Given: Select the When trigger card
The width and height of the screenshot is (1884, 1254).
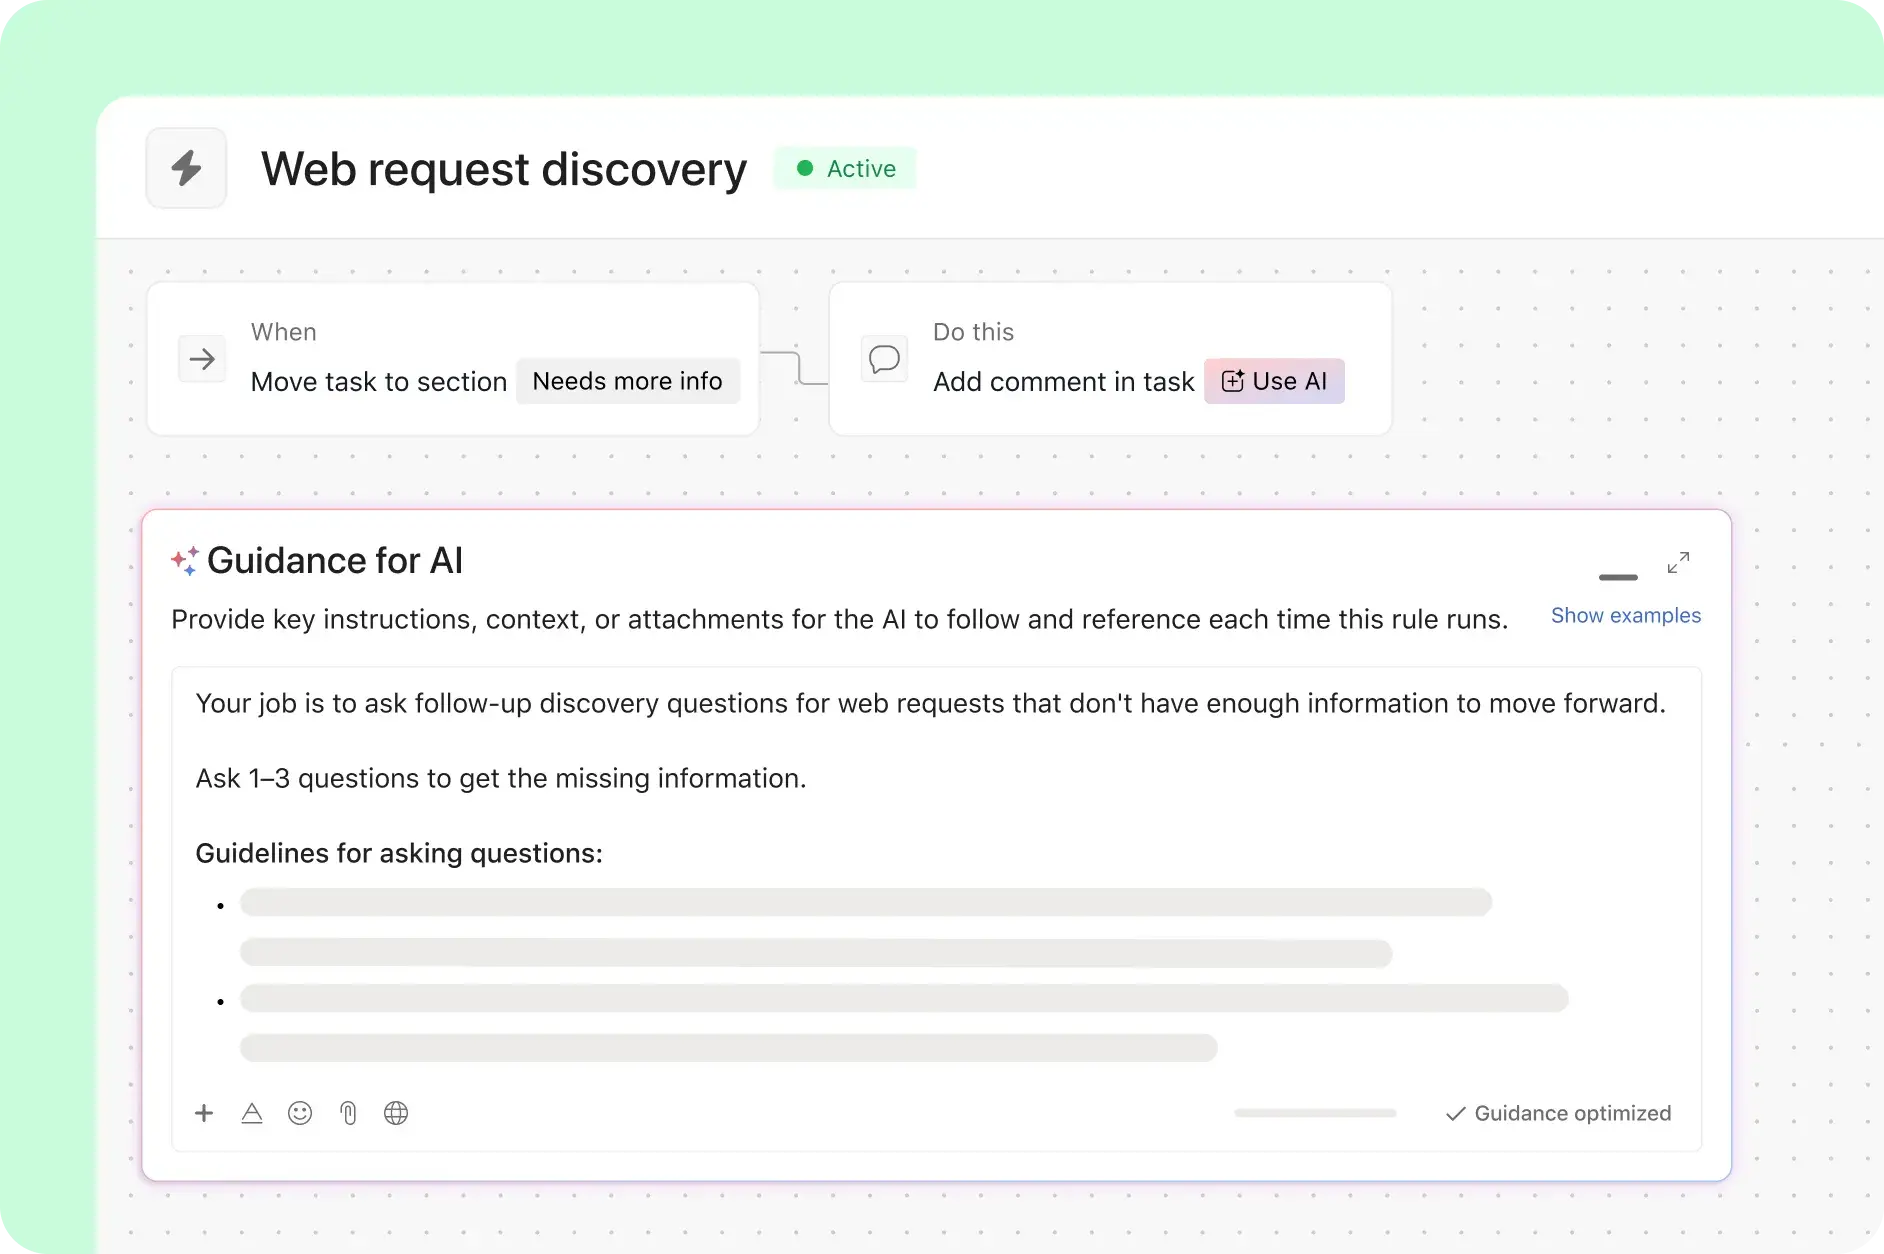Looking at the screenshot, I should click(x=452, y=300).
